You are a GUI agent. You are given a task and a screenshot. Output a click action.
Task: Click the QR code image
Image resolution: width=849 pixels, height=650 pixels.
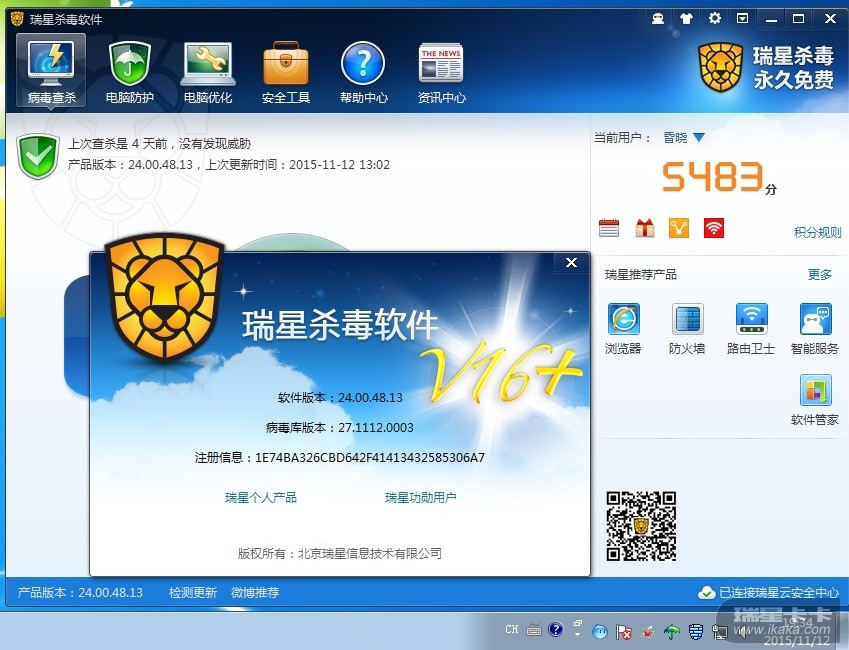tap(641, 526)
